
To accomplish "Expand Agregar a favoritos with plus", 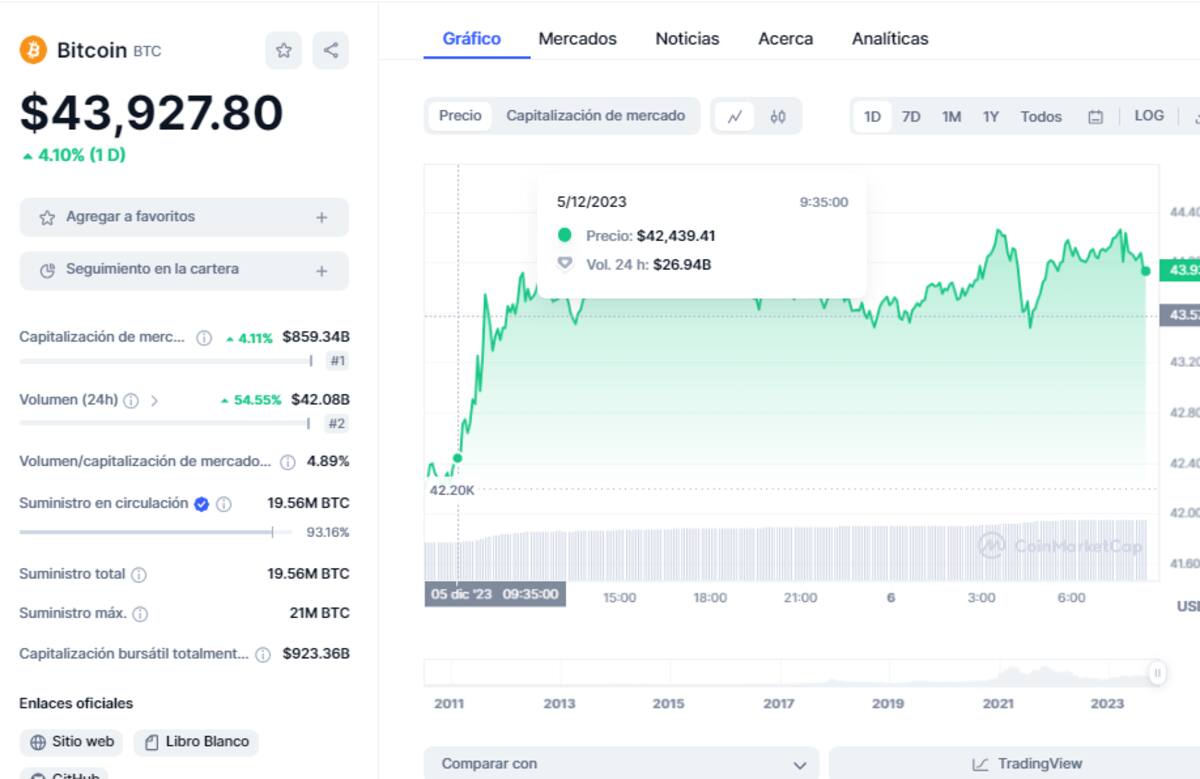I will (321, 217).
